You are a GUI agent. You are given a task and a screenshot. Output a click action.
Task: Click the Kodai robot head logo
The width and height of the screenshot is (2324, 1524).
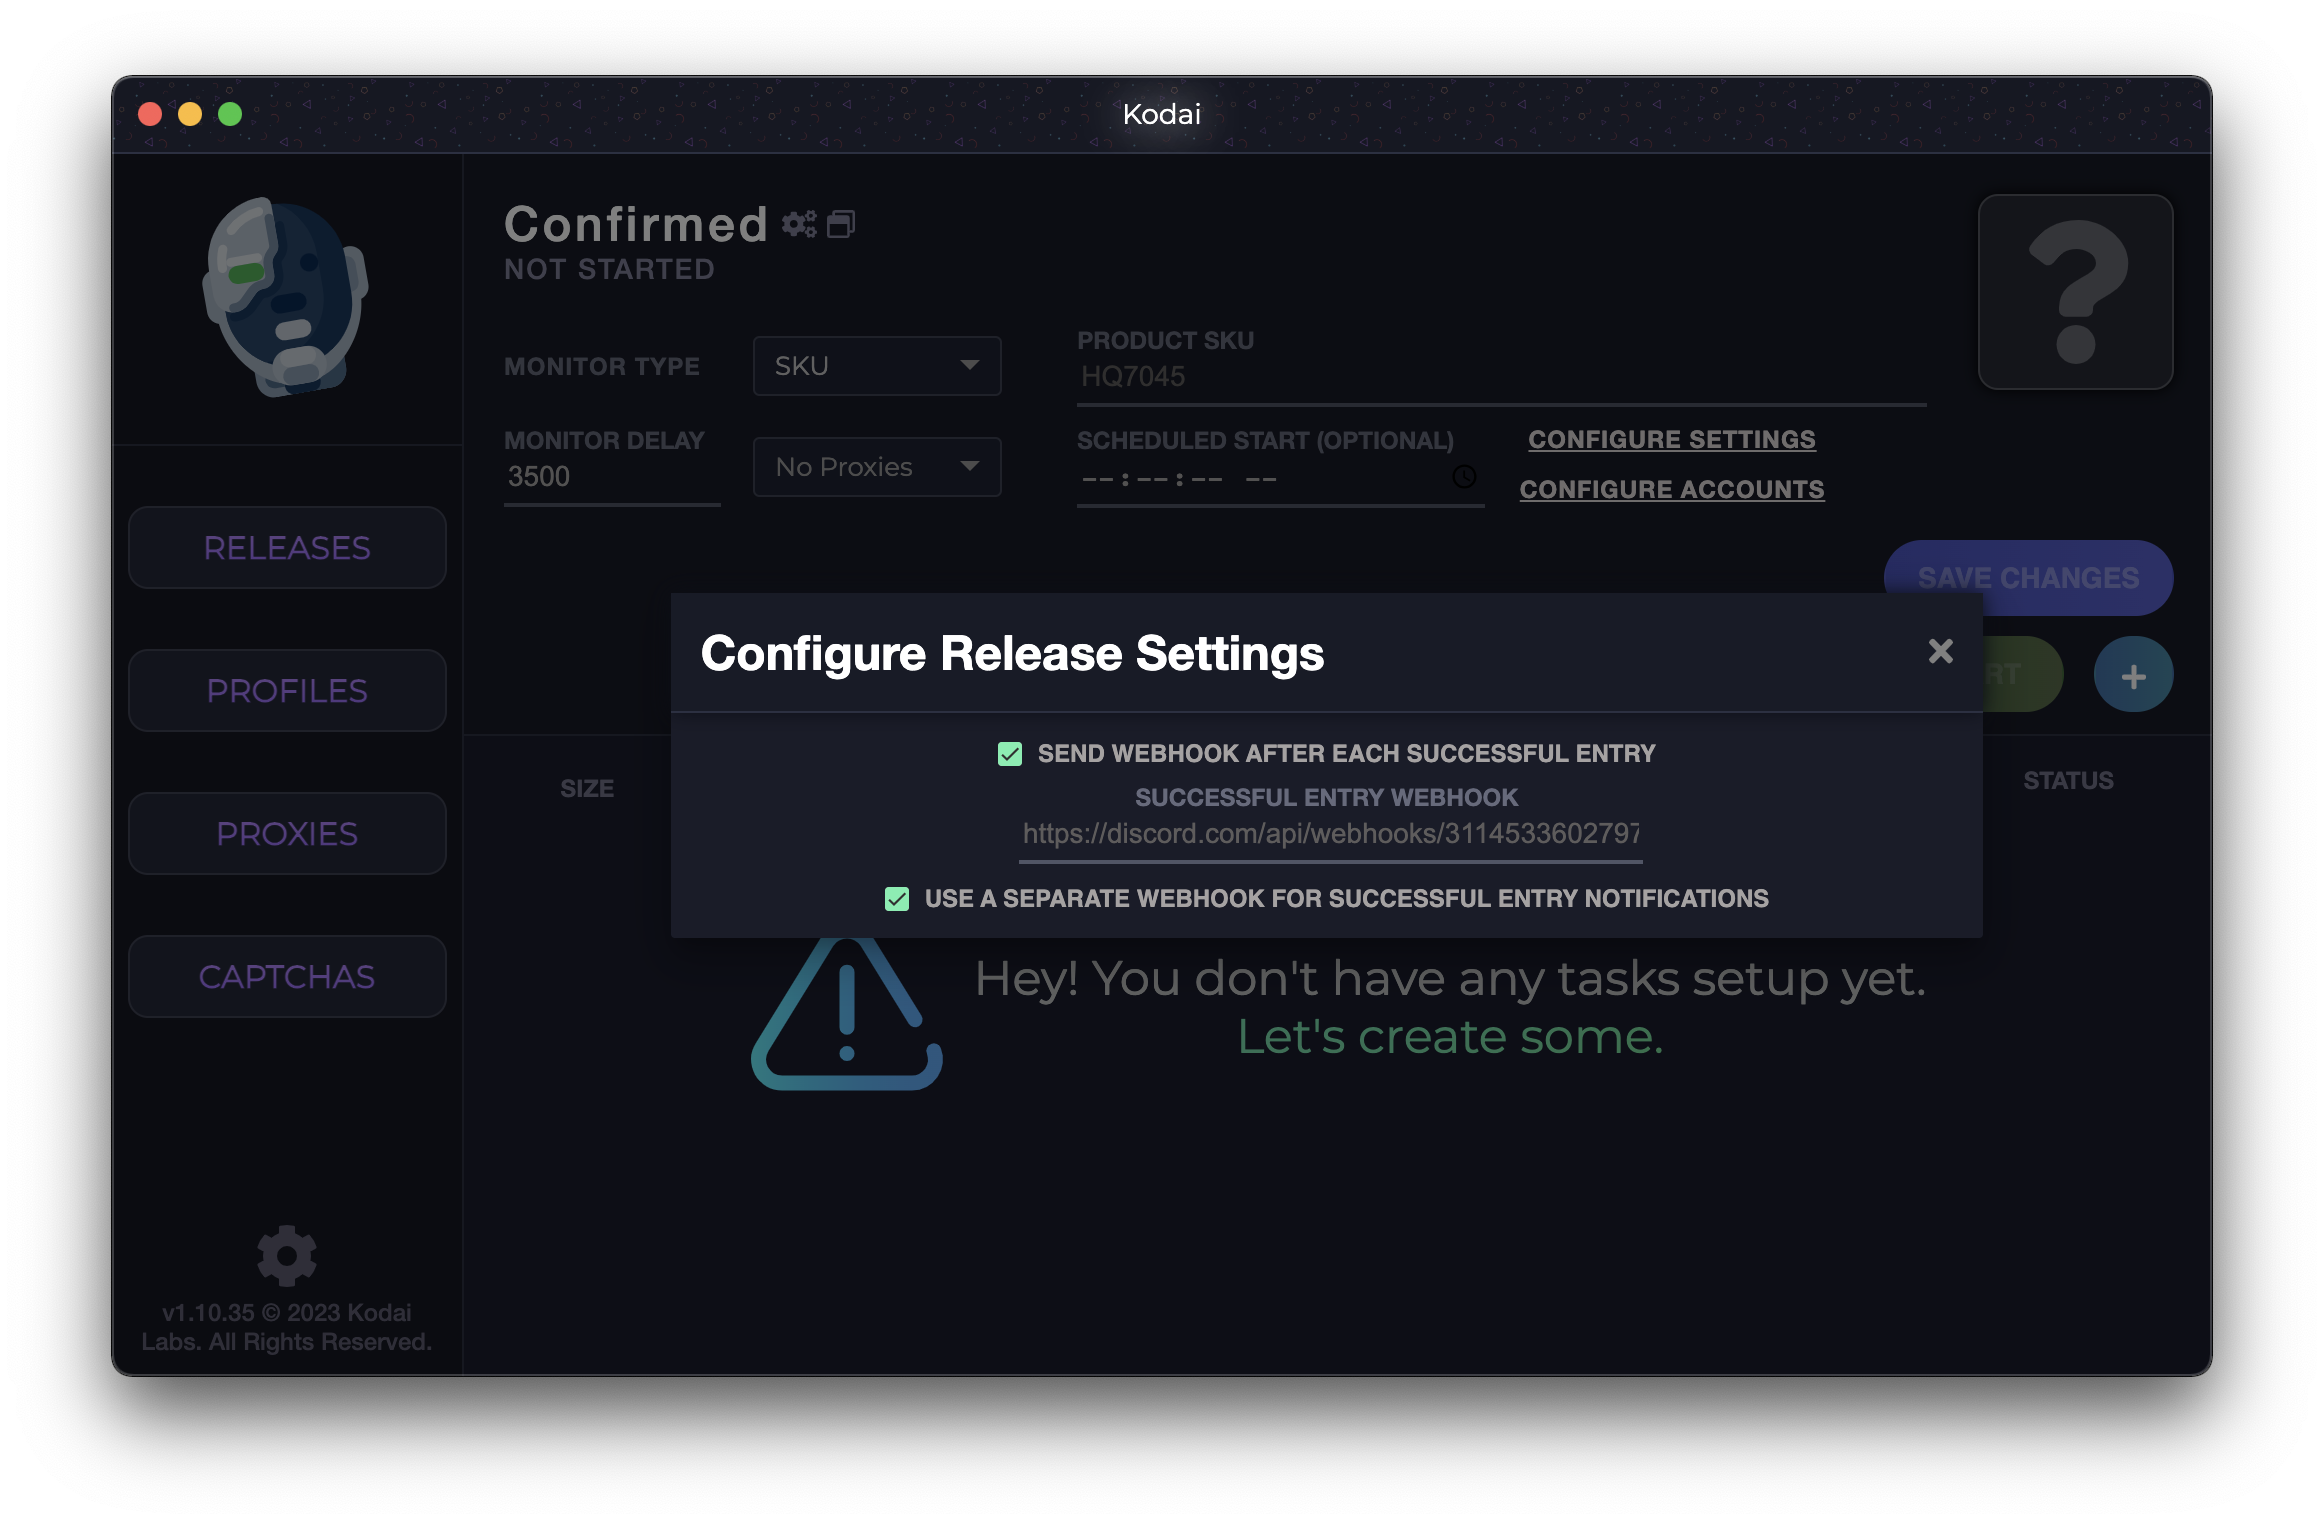286,297
